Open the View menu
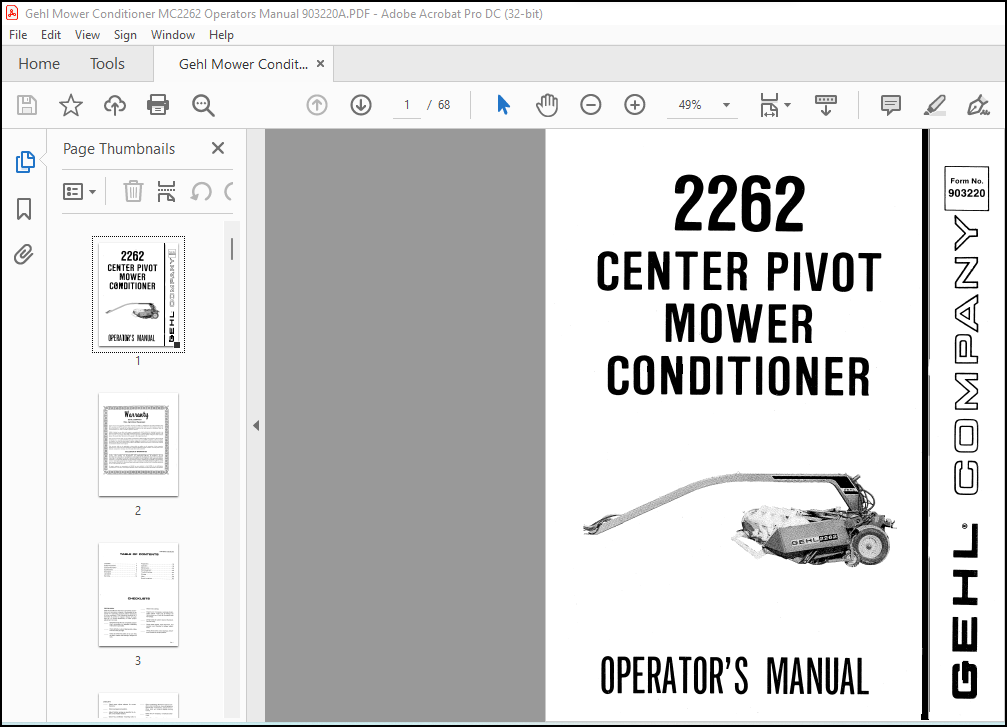Image resolution: width=1007 pixels, height=727 pixels. pyautogui.click(x=87, y=35)
